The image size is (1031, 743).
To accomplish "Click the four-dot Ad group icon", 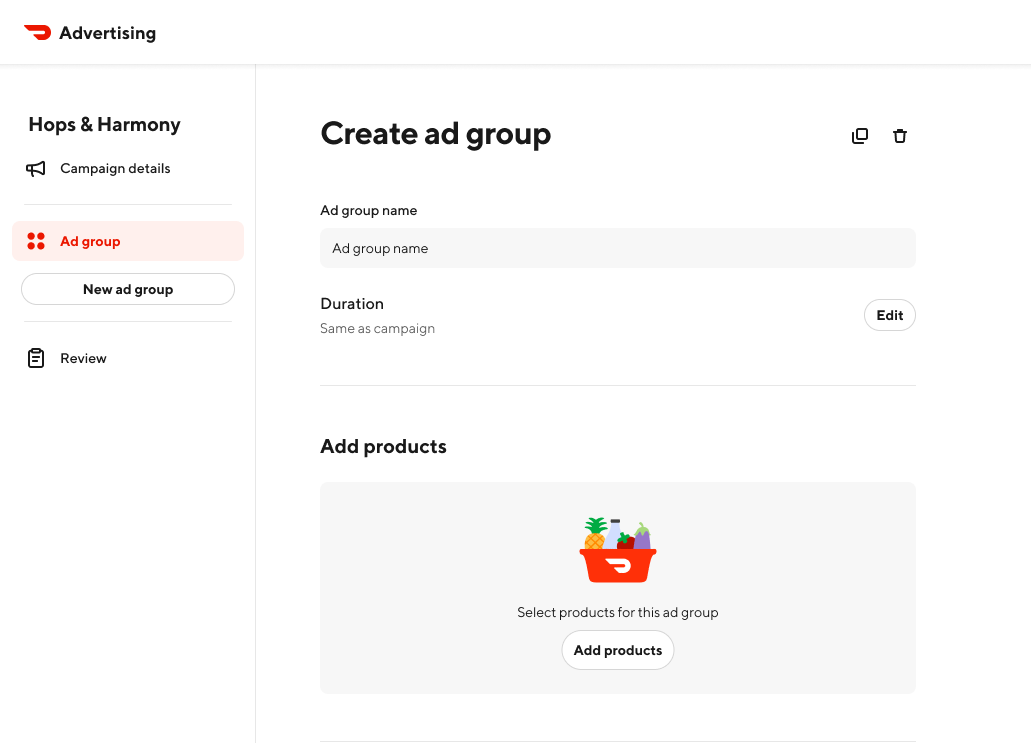I will (x=36, y=241).
